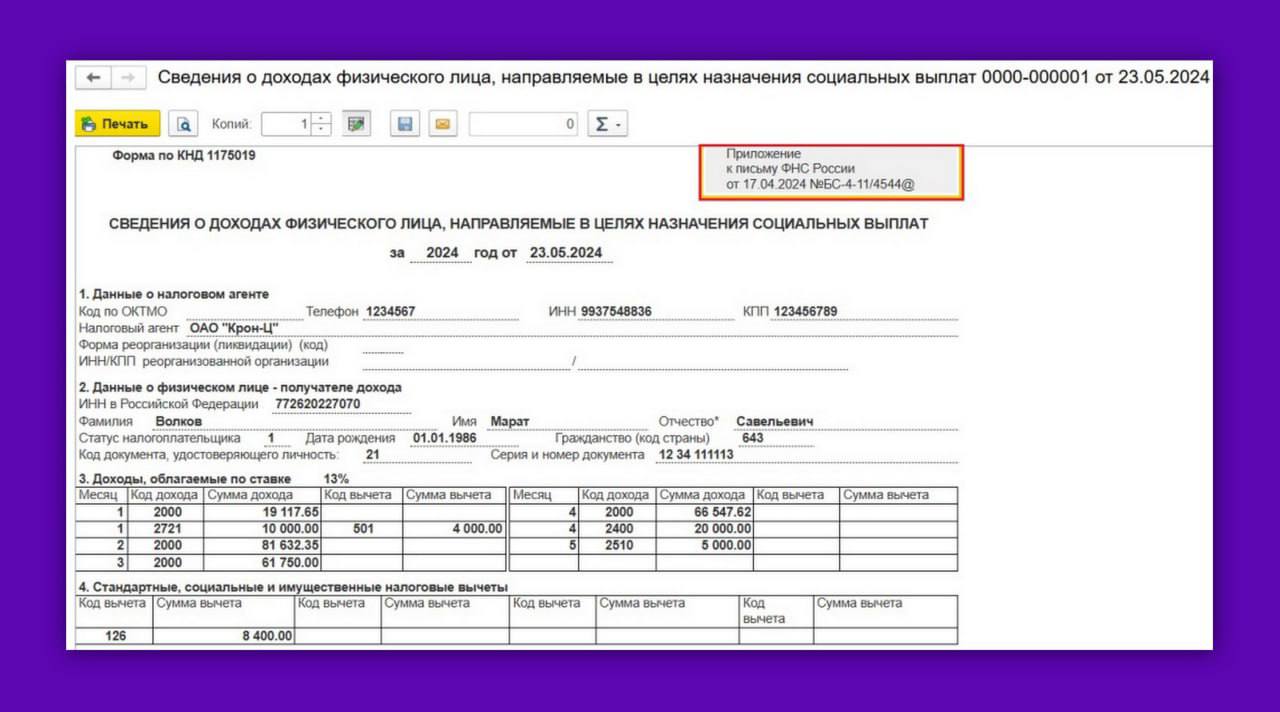1280x712 pixels.
Task: Select the ИНН value 9937548836
Action: click(x=615, y=311)
